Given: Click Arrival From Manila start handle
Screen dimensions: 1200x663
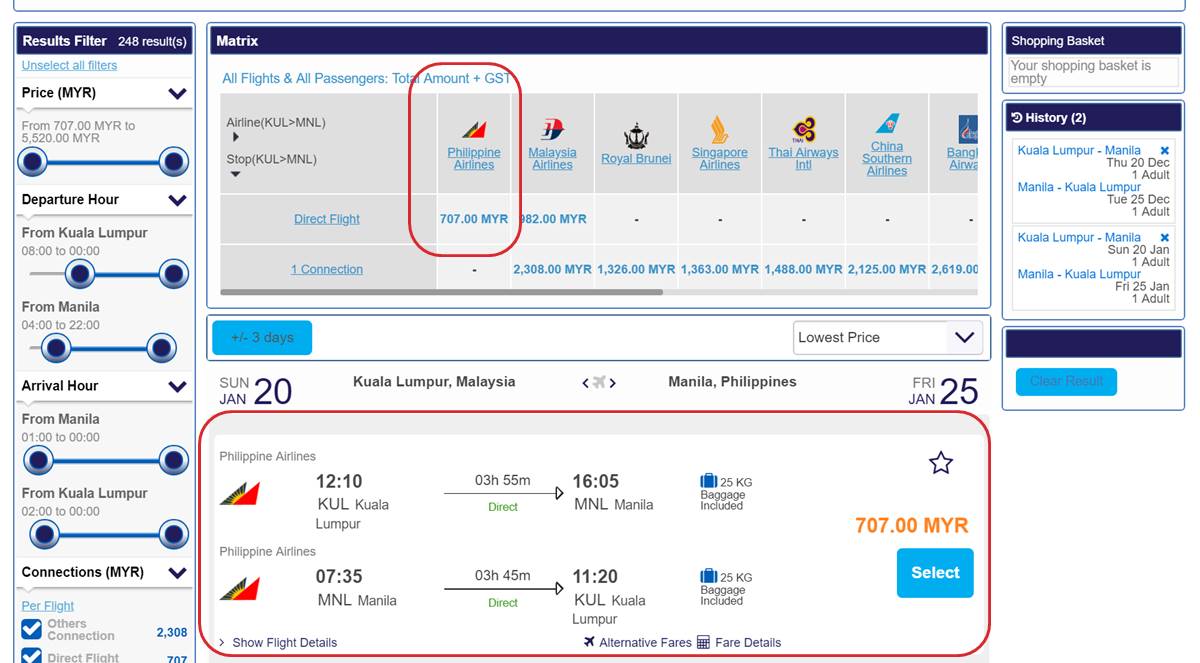Looking at the screenshot, I should [x=38, y=460].
